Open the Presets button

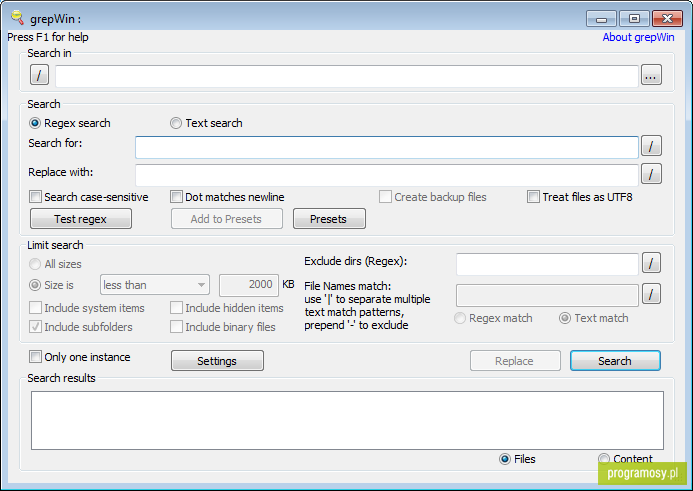[x=329, y=219]
